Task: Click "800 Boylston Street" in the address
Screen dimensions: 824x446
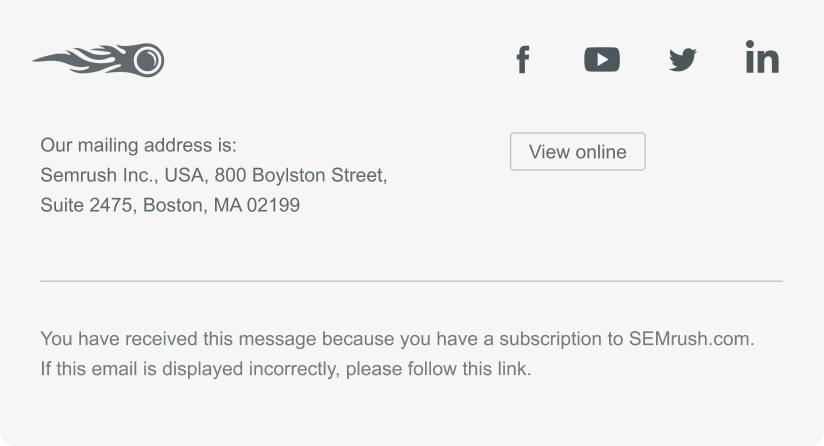Action: (x=300, y=175)
